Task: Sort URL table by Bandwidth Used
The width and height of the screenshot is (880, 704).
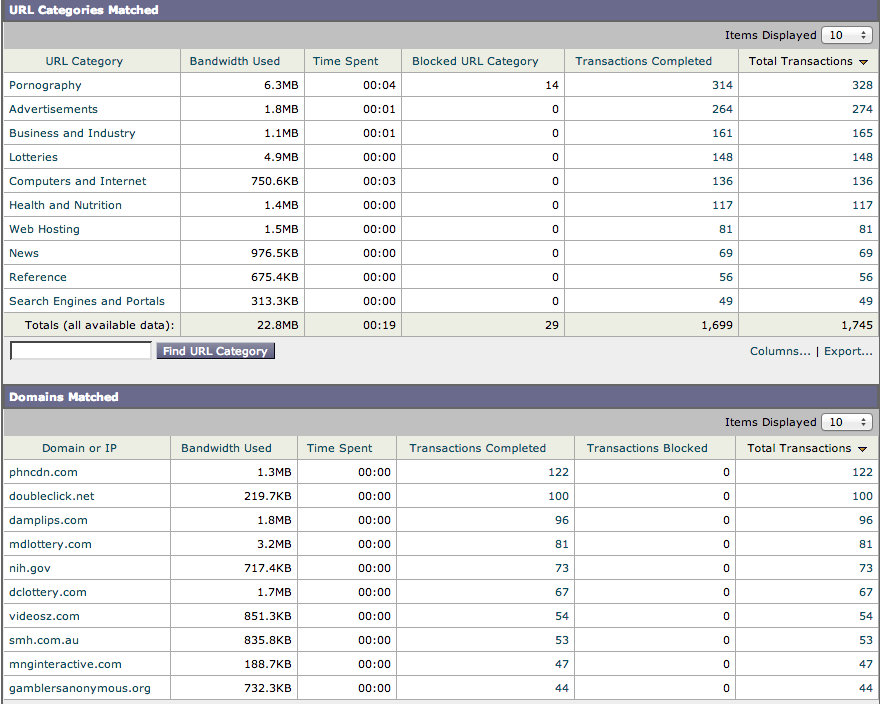Action: pyautogui.click(x=235, y=61)
